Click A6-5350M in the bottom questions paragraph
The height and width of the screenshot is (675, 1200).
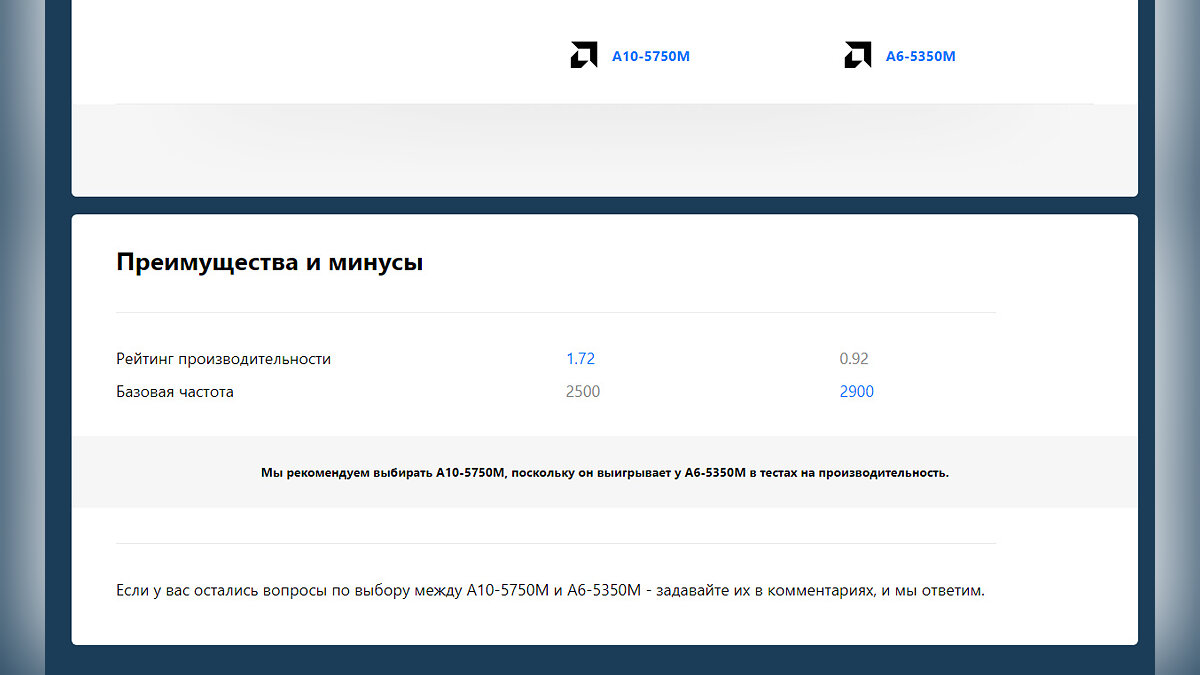[603, 591]
